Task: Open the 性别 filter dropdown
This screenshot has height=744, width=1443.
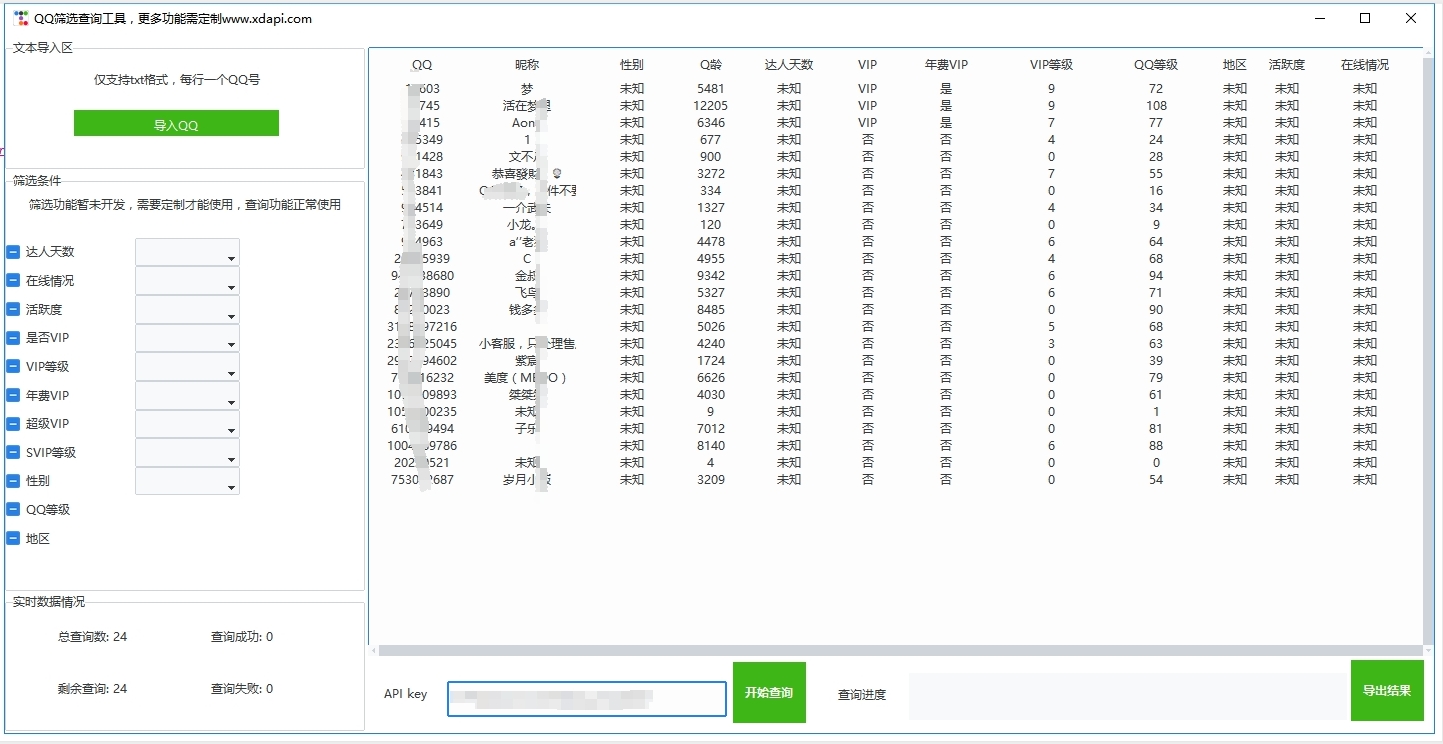Action: [187, 481]
